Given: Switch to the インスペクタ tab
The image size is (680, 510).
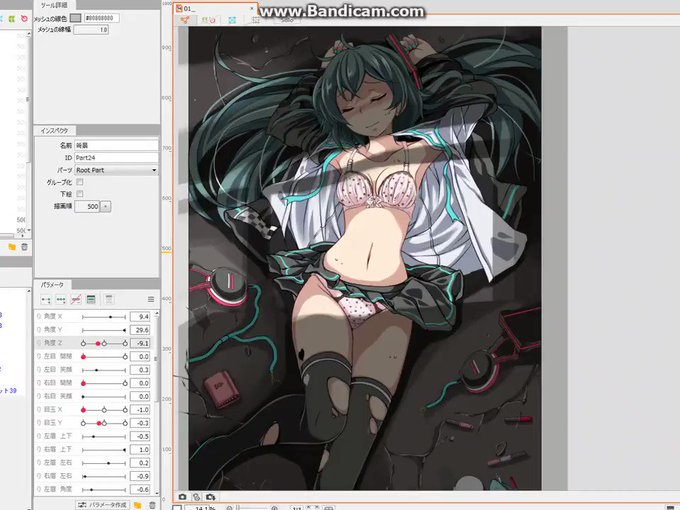Looking at the screenshot, I should pyautogui.click(x=54, y=131).
